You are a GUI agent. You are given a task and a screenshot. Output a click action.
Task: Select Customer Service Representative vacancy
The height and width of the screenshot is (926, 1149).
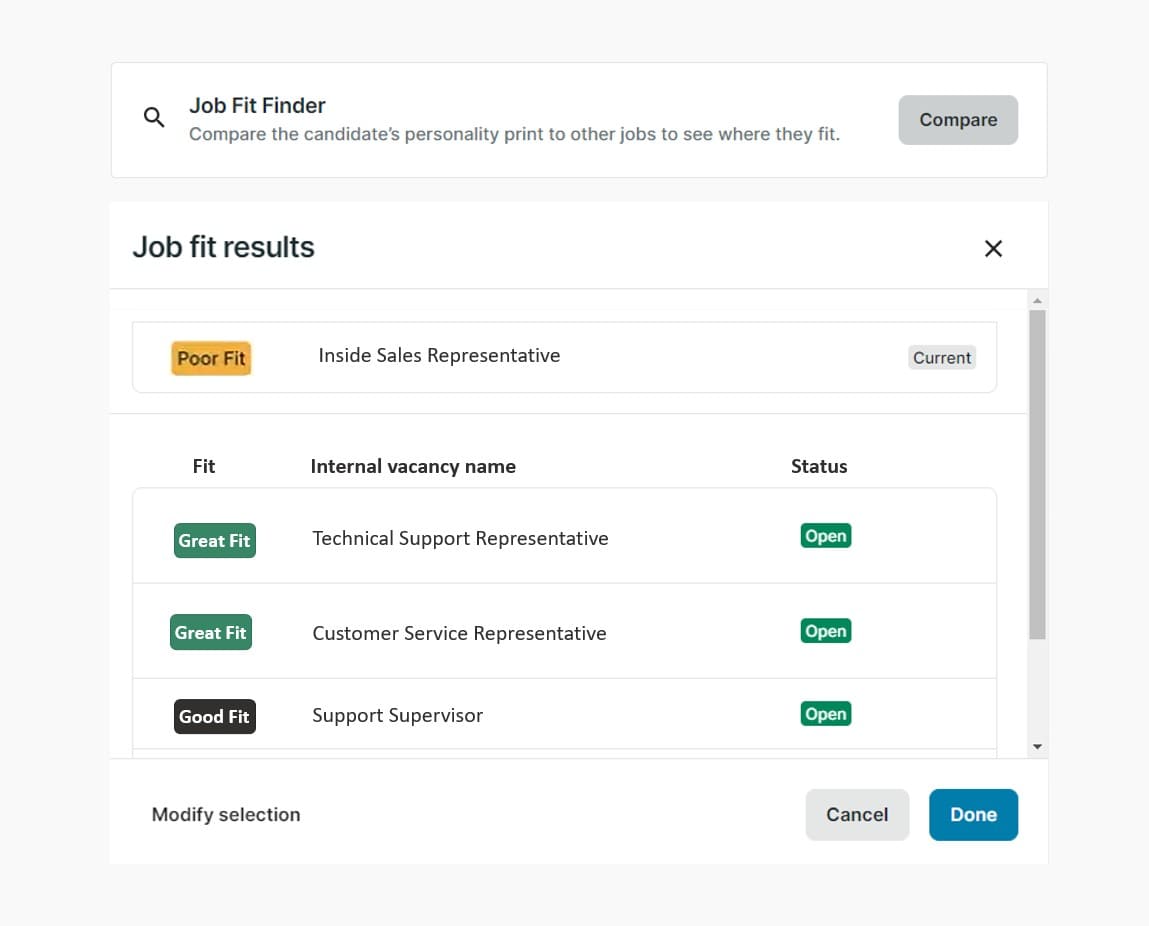(459, 633)
